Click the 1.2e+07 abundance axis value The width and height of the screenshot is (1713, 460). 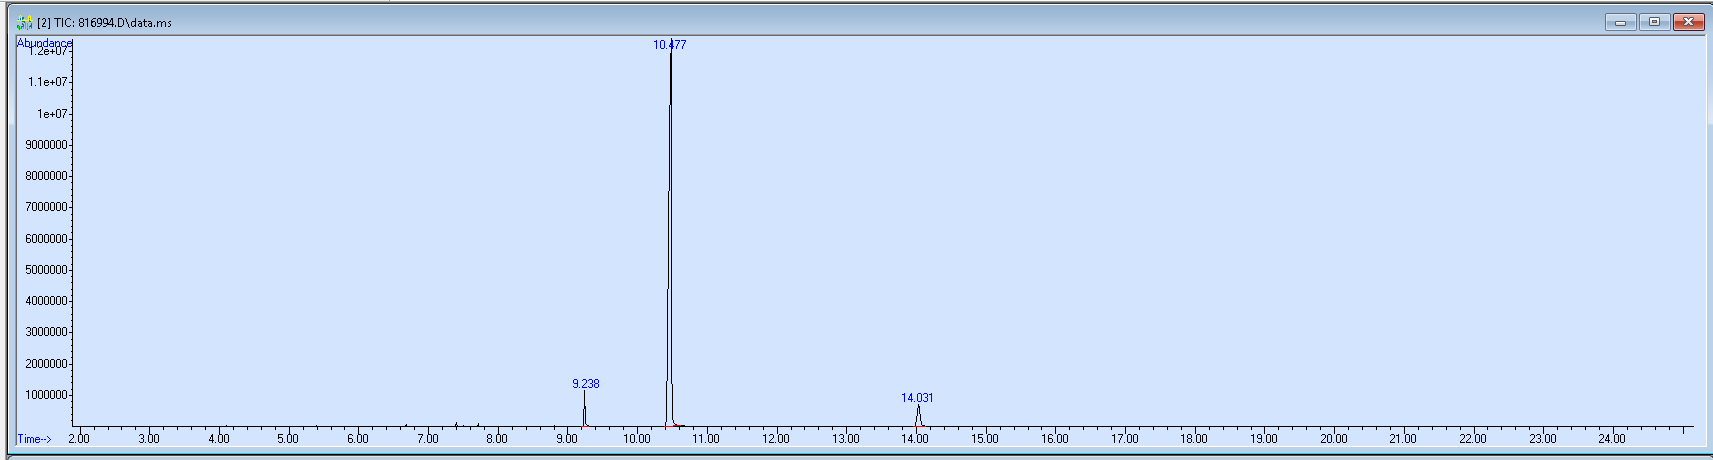pyautogui.click(x=48, y=52)
